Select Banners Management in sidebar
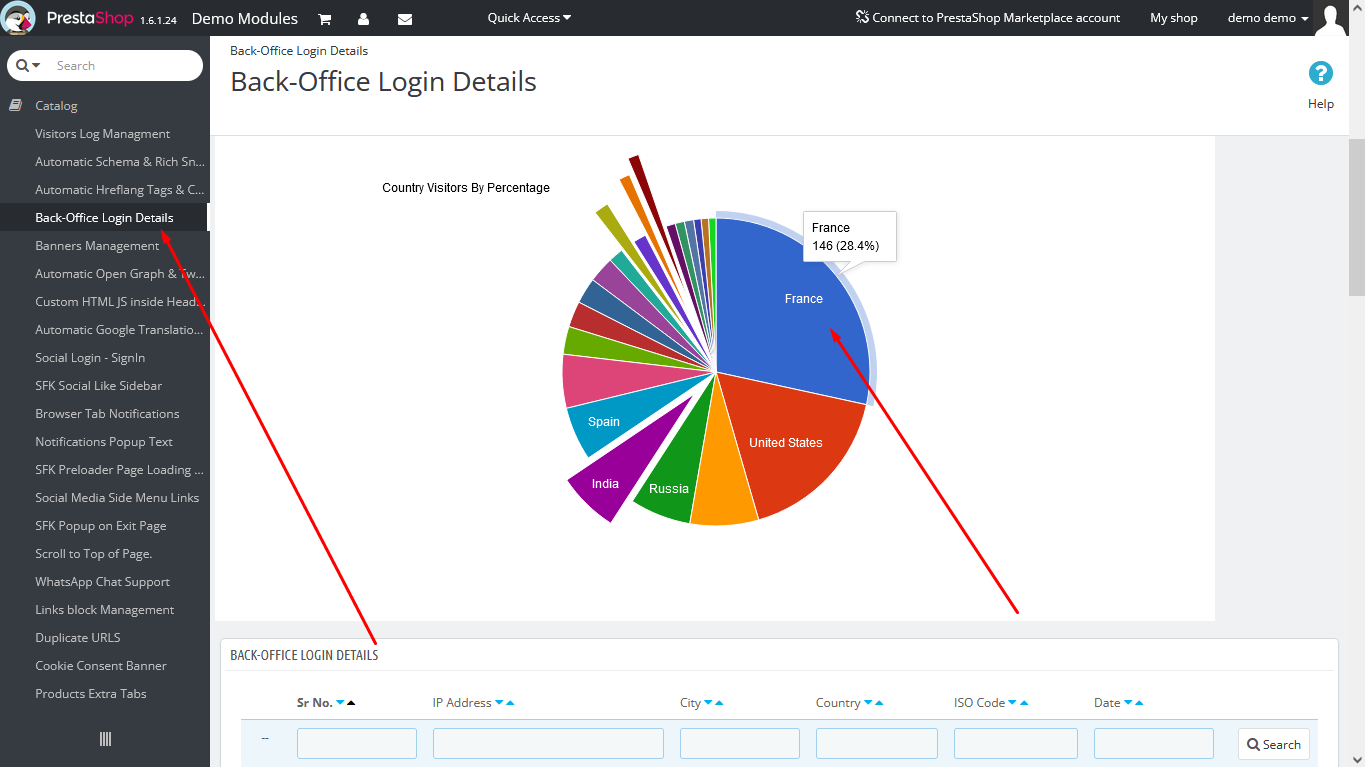1365x767 pixels. 97,246
